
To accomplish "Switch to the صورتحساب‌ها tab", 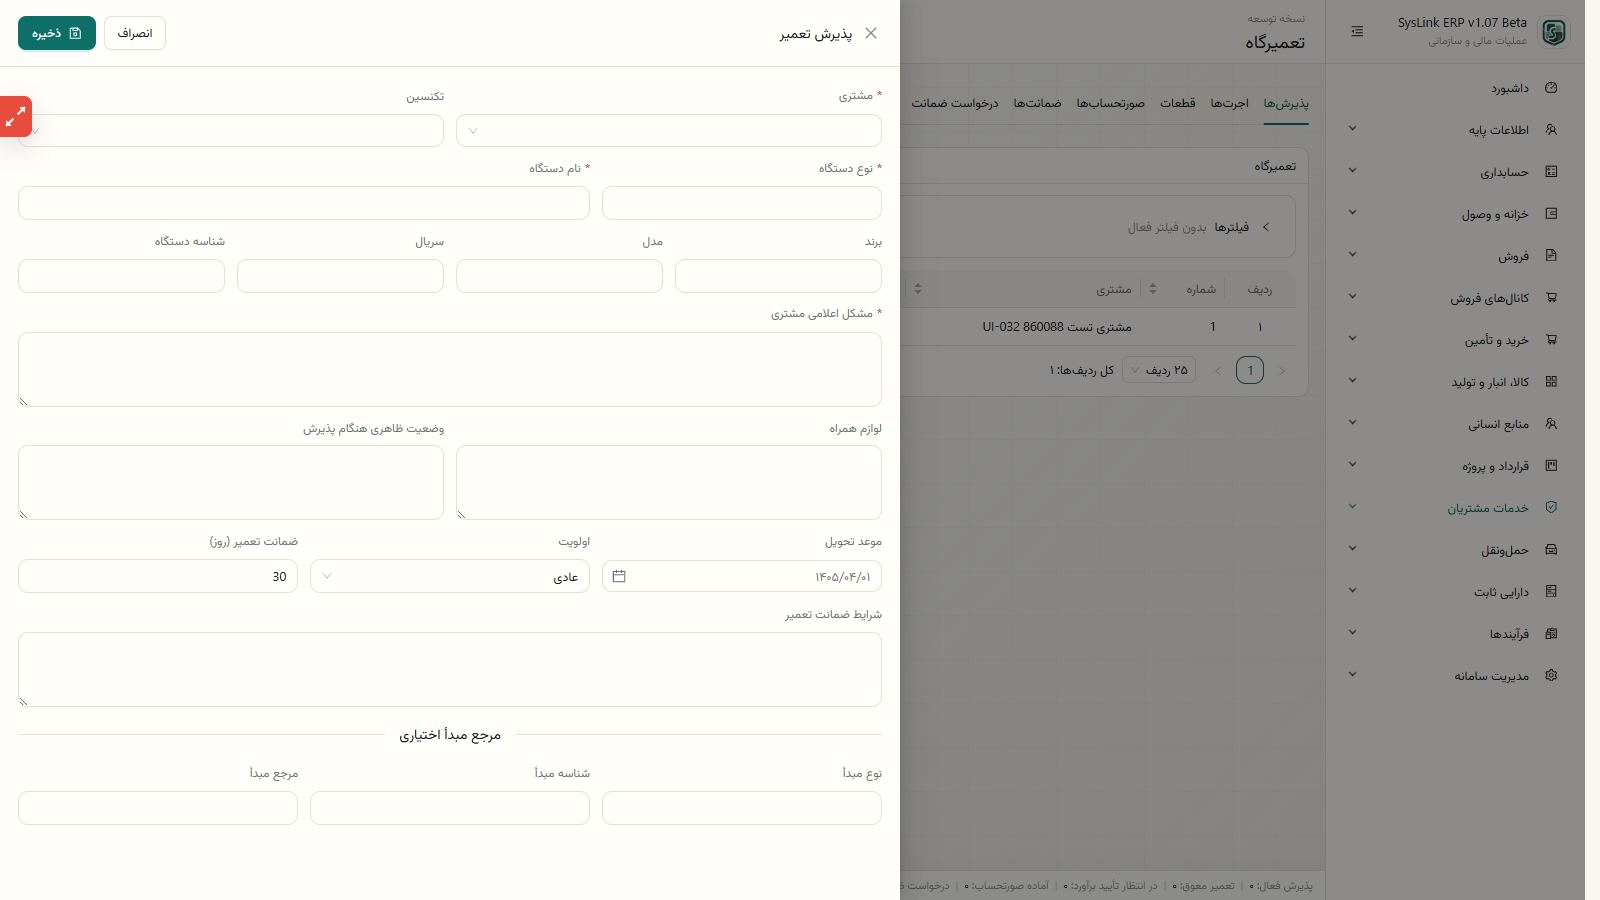I will pos(1110,103).
